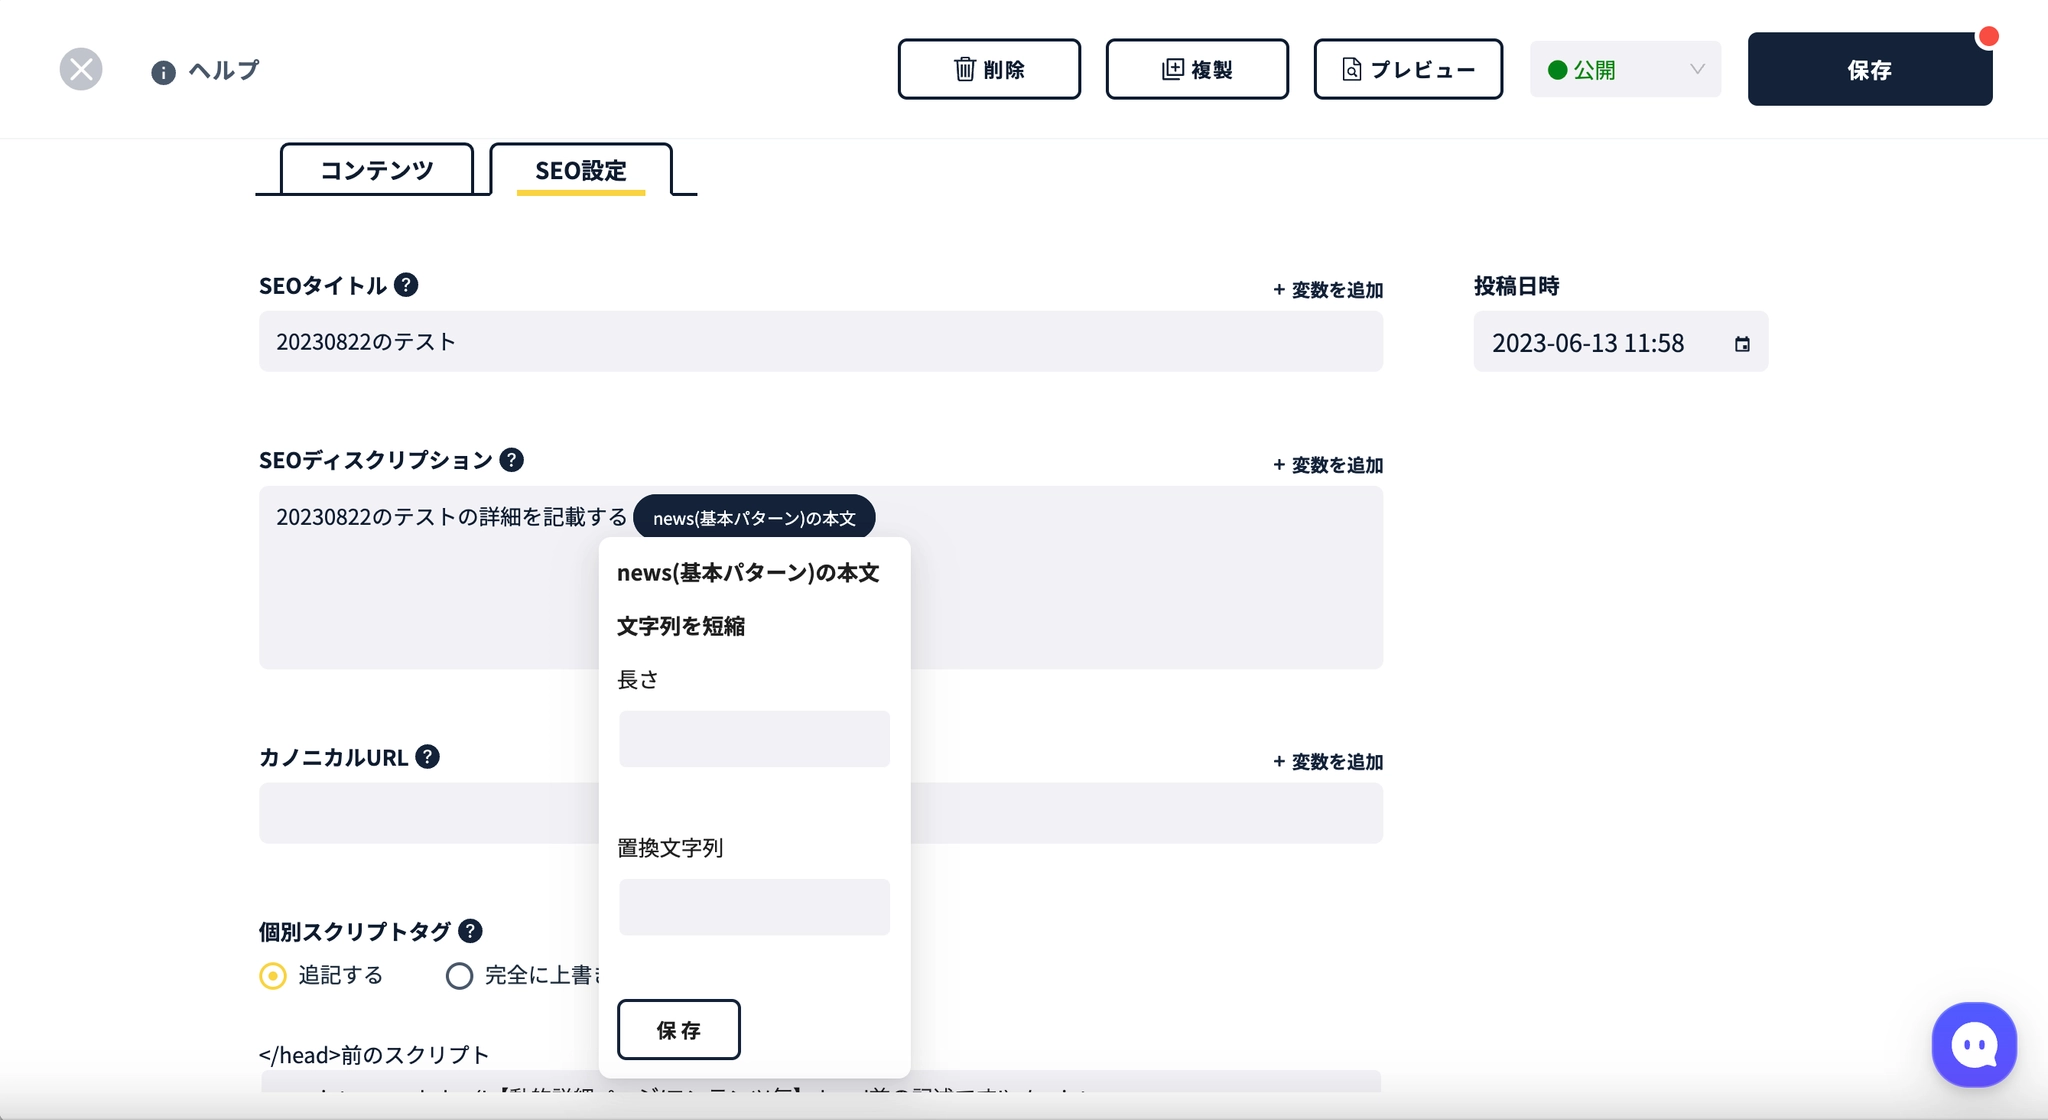The image size is (2048, 1120).
Task: Focus the 長さ input in popup
Action: click(754, 739)
